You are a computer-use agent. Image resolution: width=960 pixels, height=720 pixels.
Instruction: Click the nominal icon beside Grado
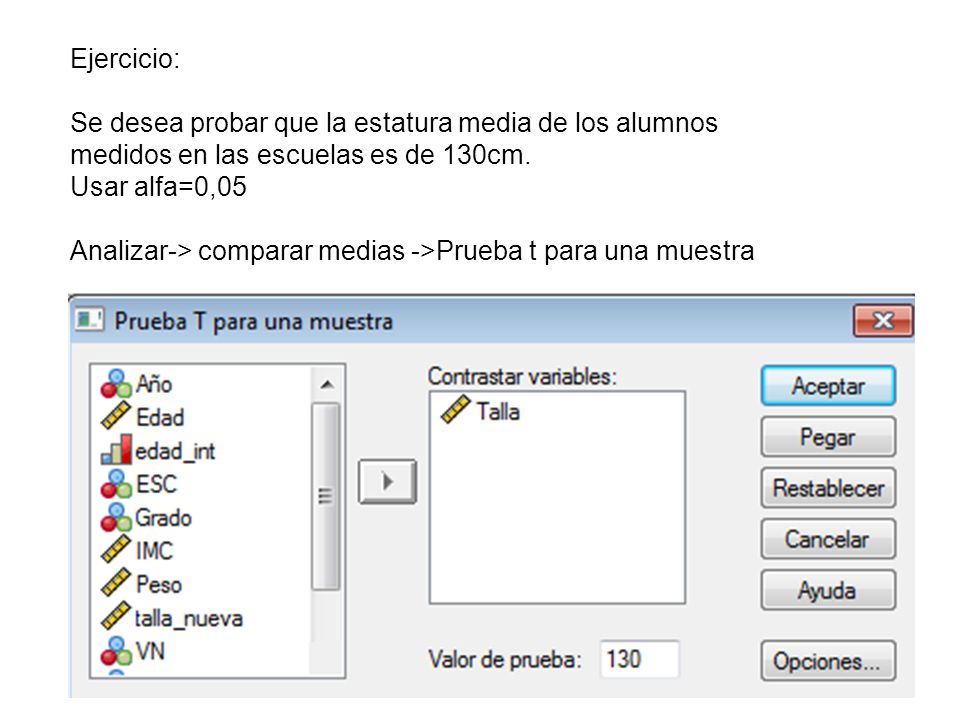click(x=116, y=517)
